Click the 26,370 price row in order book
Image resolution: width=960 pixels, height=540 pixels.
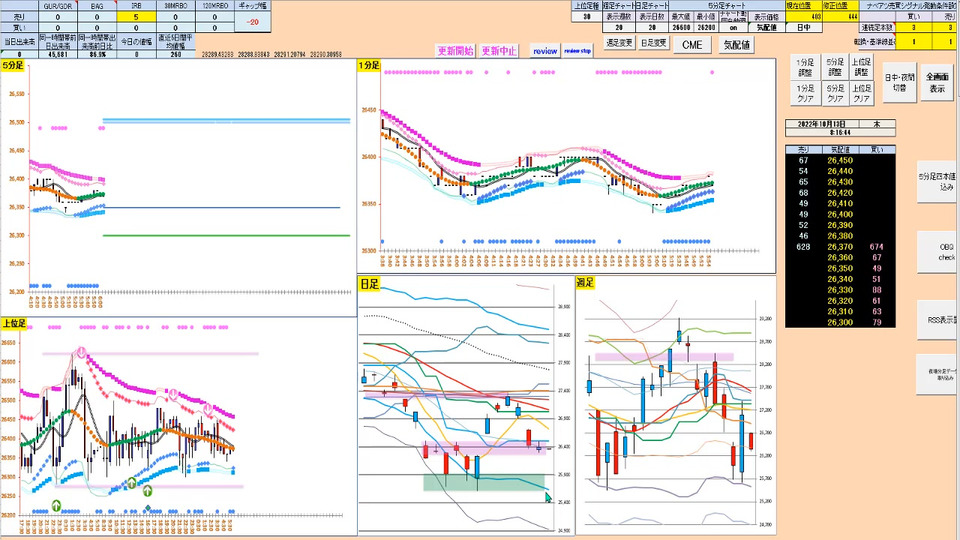[840, 247]
